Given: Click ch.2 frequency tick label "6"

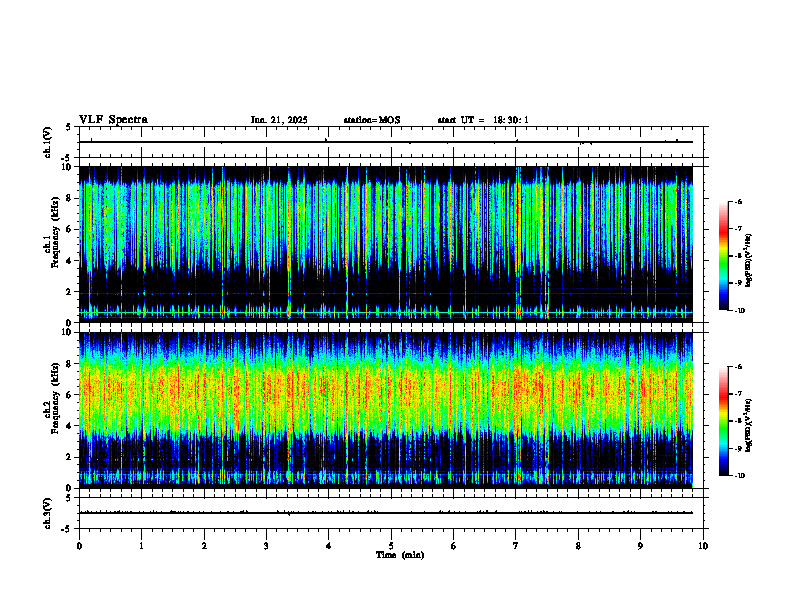Looking at the screenshot, I should 70,395.
